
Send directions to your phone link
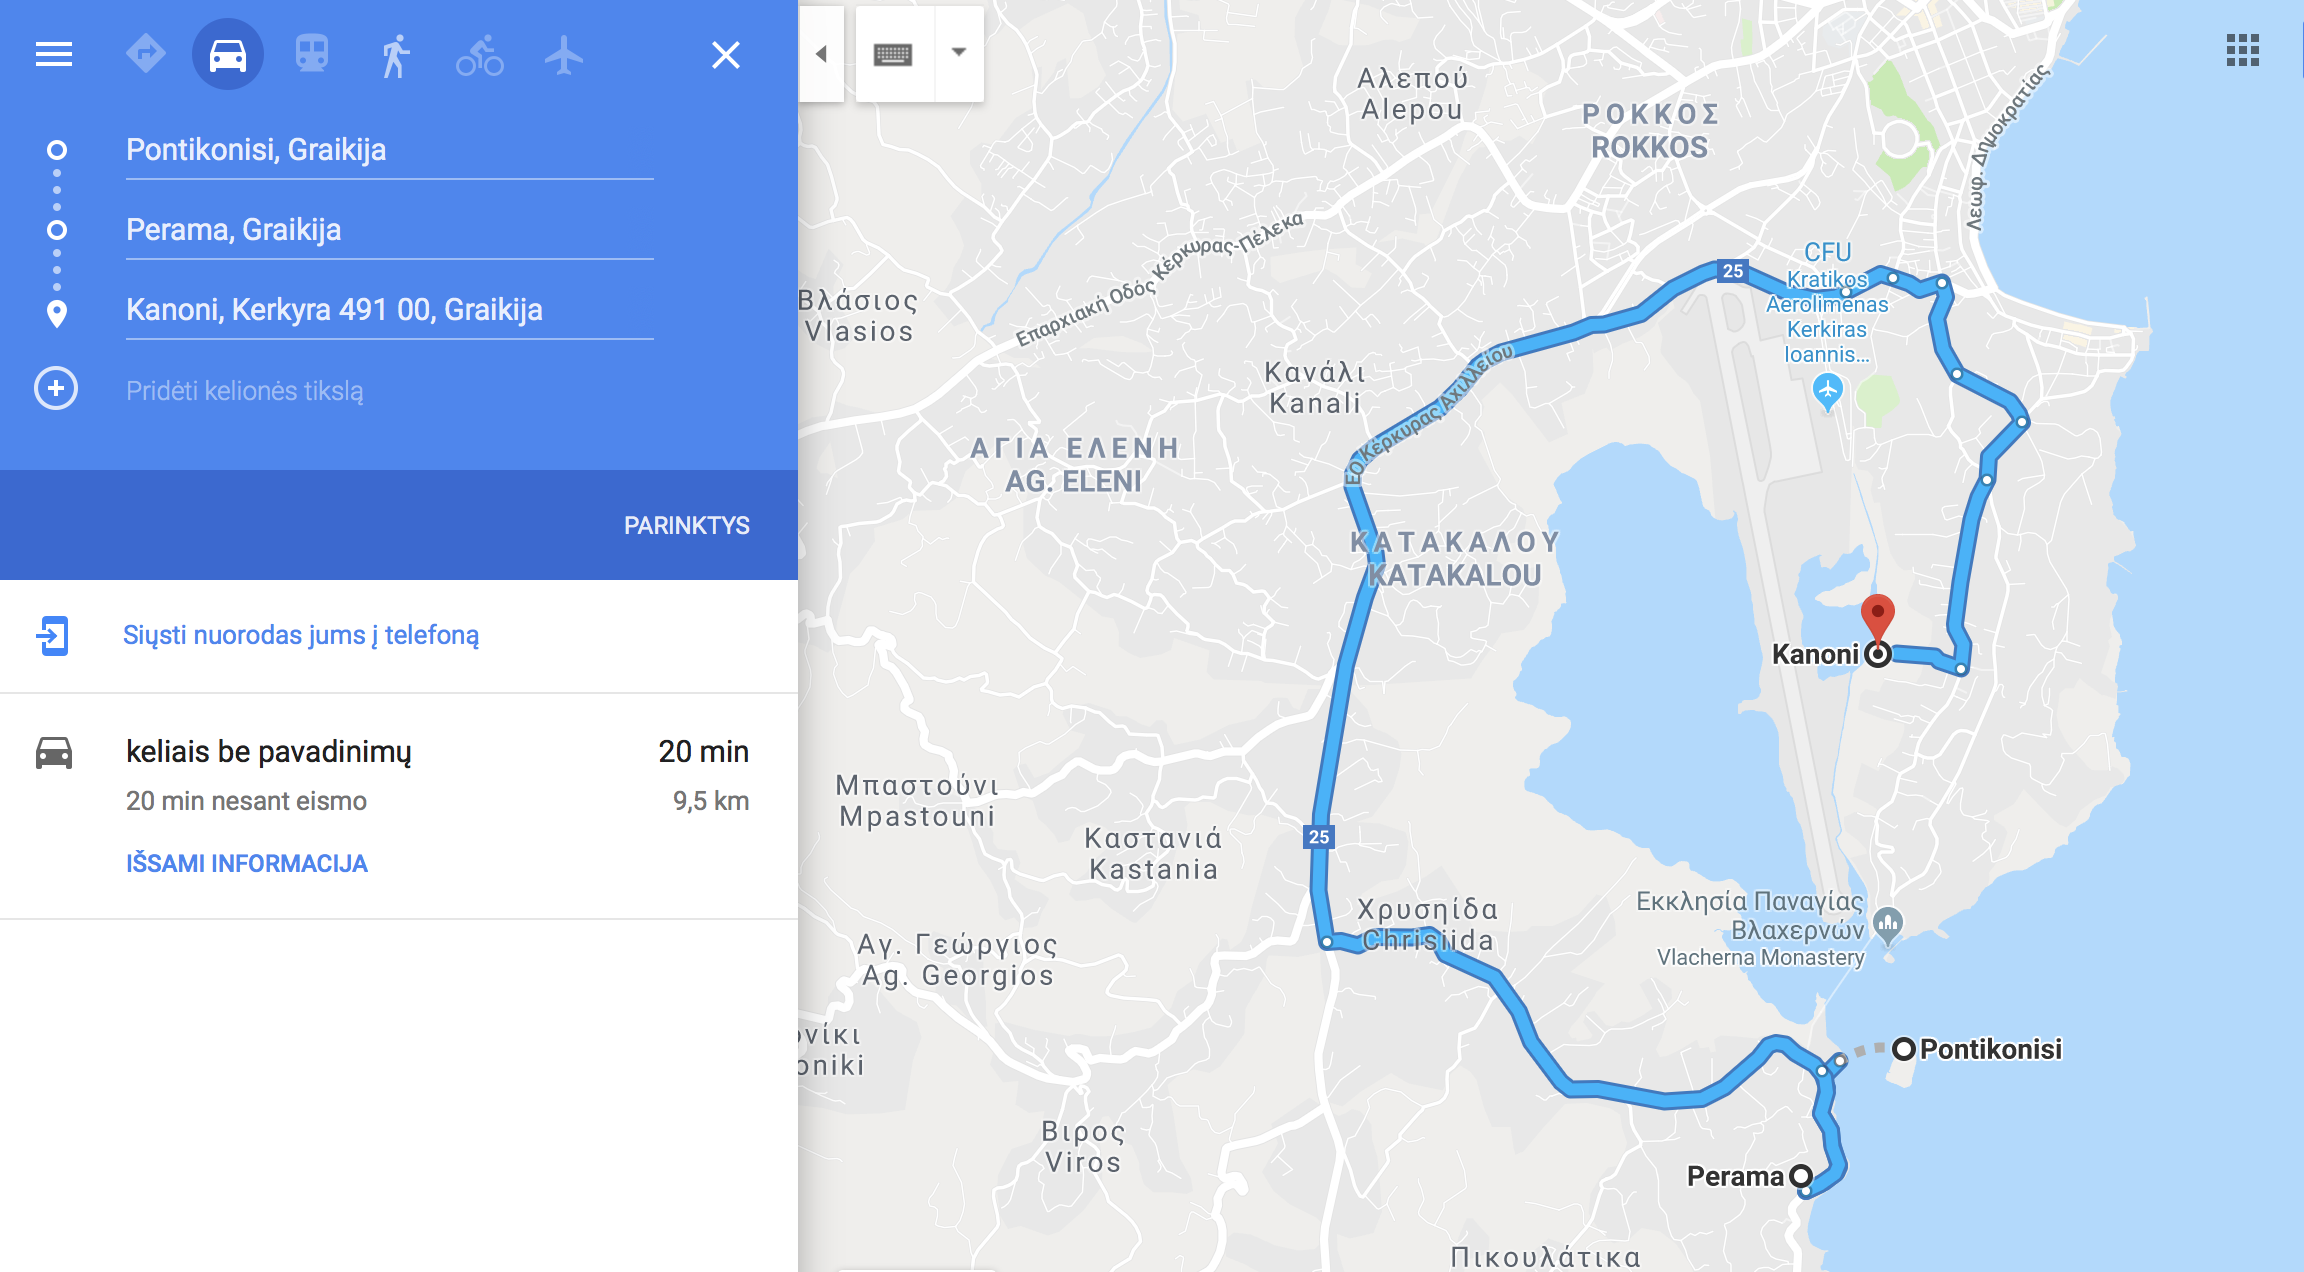pos(301,635)
